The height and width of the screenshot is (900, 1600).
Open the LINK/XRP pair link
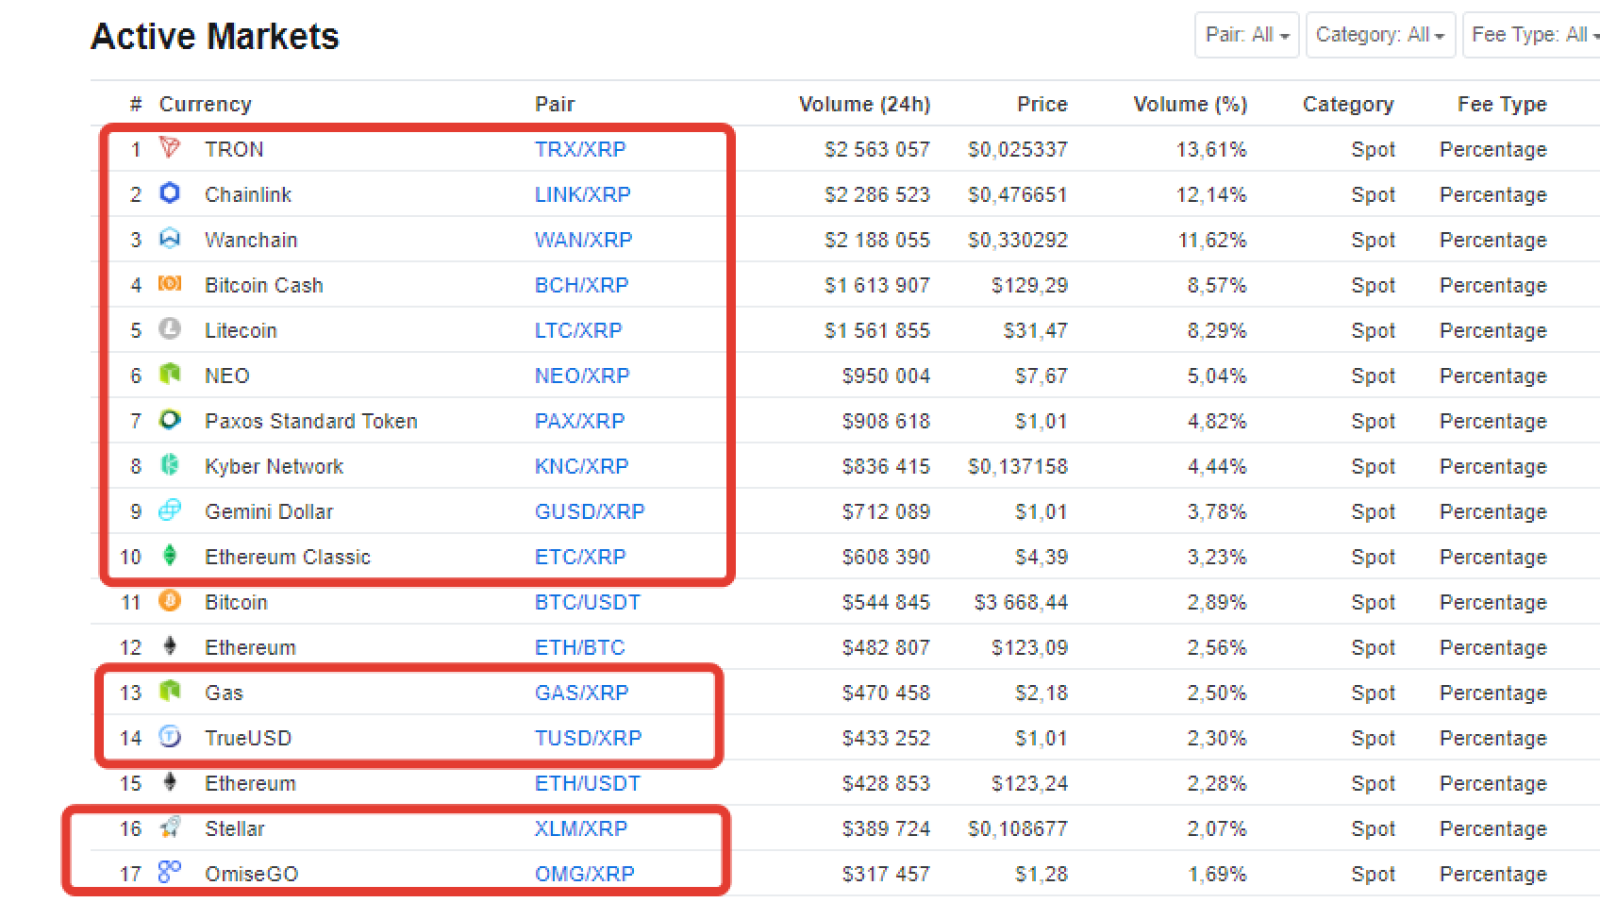tap(583, 195)
